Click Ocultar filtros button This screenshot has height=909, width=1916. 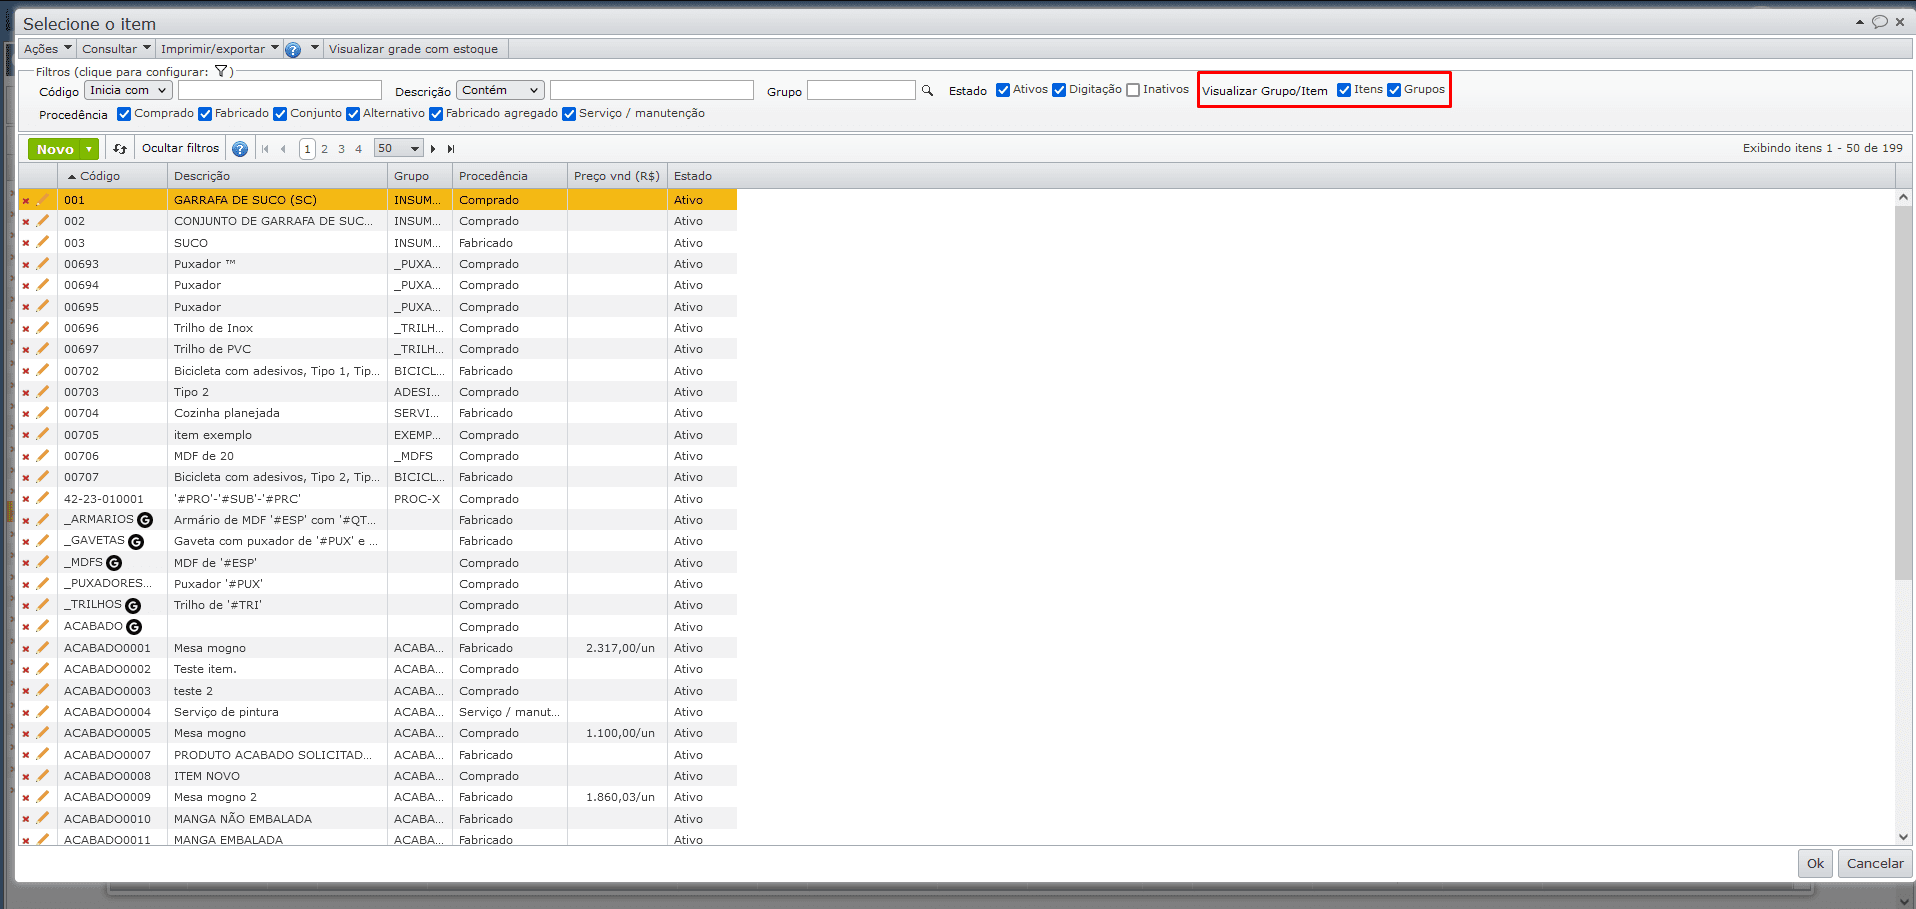[180, 148]
